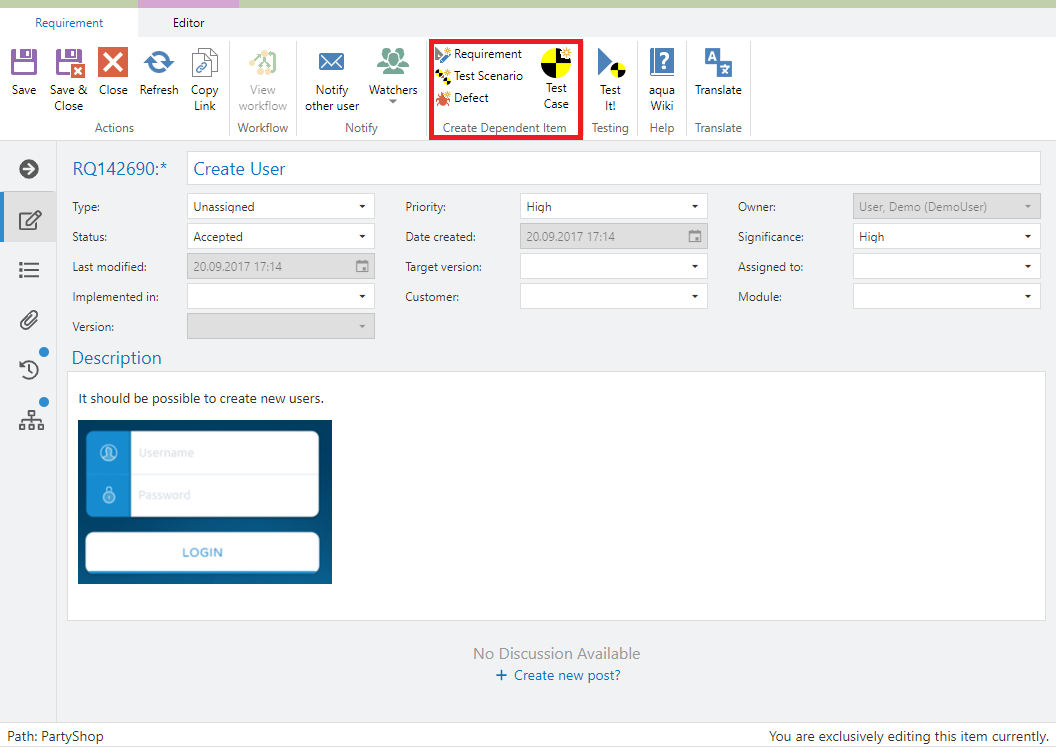Click the Create new post link
The height and width of the screenshot is (748, 1056).
tap(558, 676)
